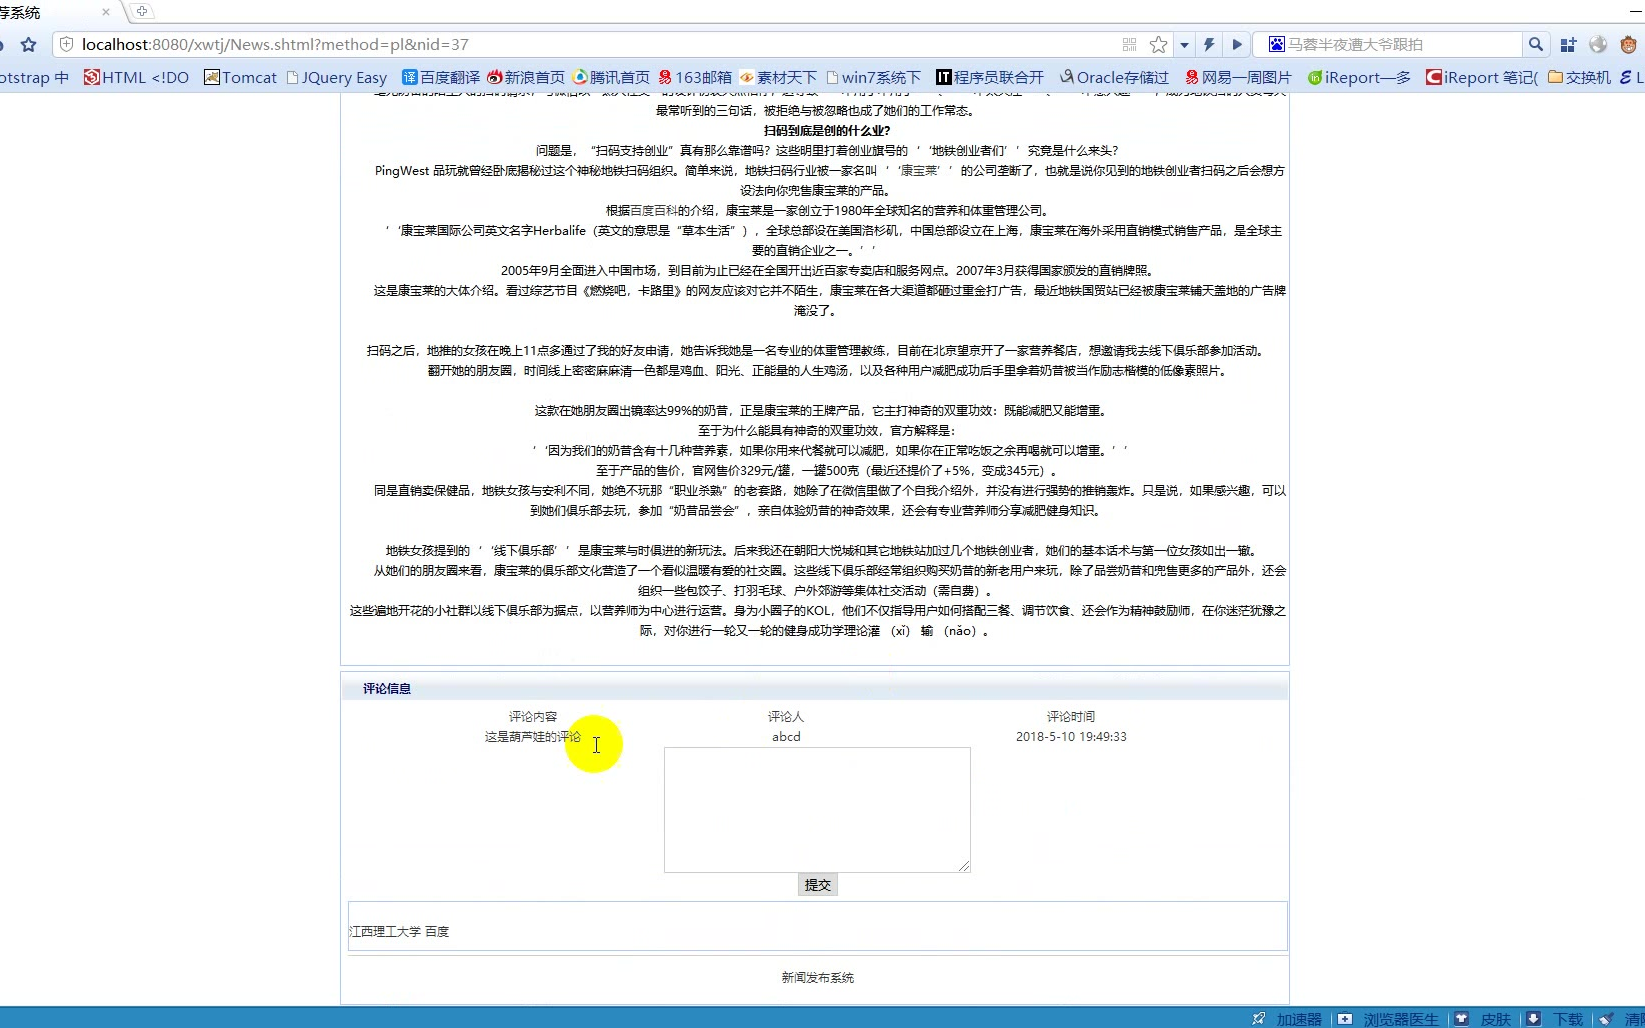The width and height of the screenshot is (1645, 1028).
Task: Click inside the comment text area
Action: point(817,810)
